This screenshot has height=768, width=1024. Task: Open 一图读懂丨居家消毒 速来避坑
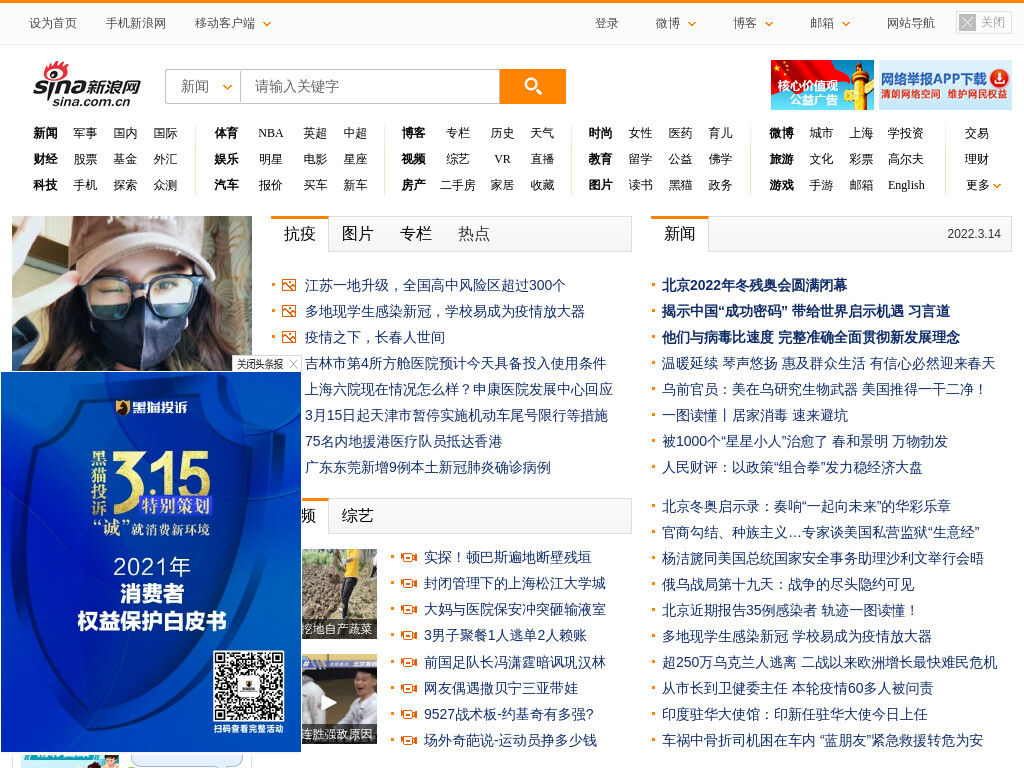[x=754, y=416]
